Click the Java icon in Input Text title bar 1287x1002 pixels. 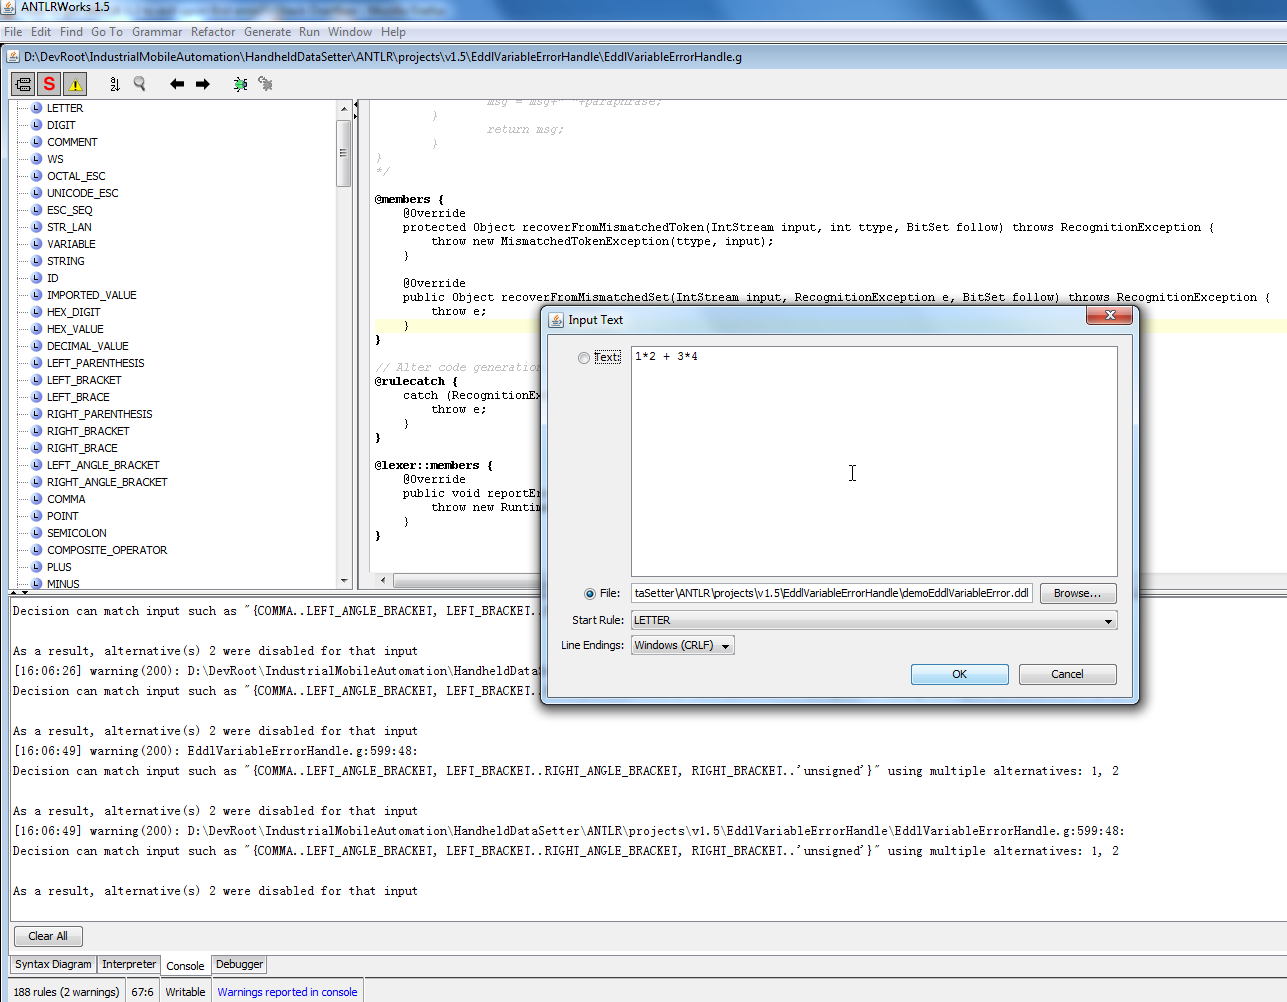pyautogui.click(x=556, y=320)
